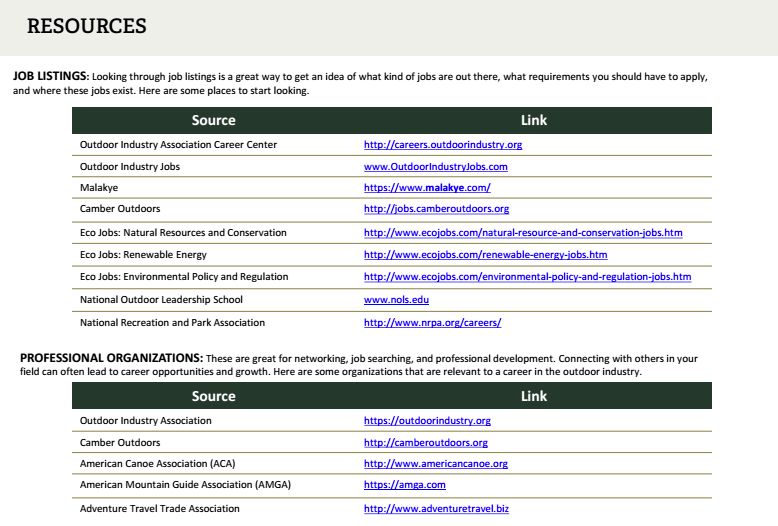Select the RESOURCES page heading
The height and width of the screenshot is (526, 778).
pyautogui.click(x=87, y=26)
